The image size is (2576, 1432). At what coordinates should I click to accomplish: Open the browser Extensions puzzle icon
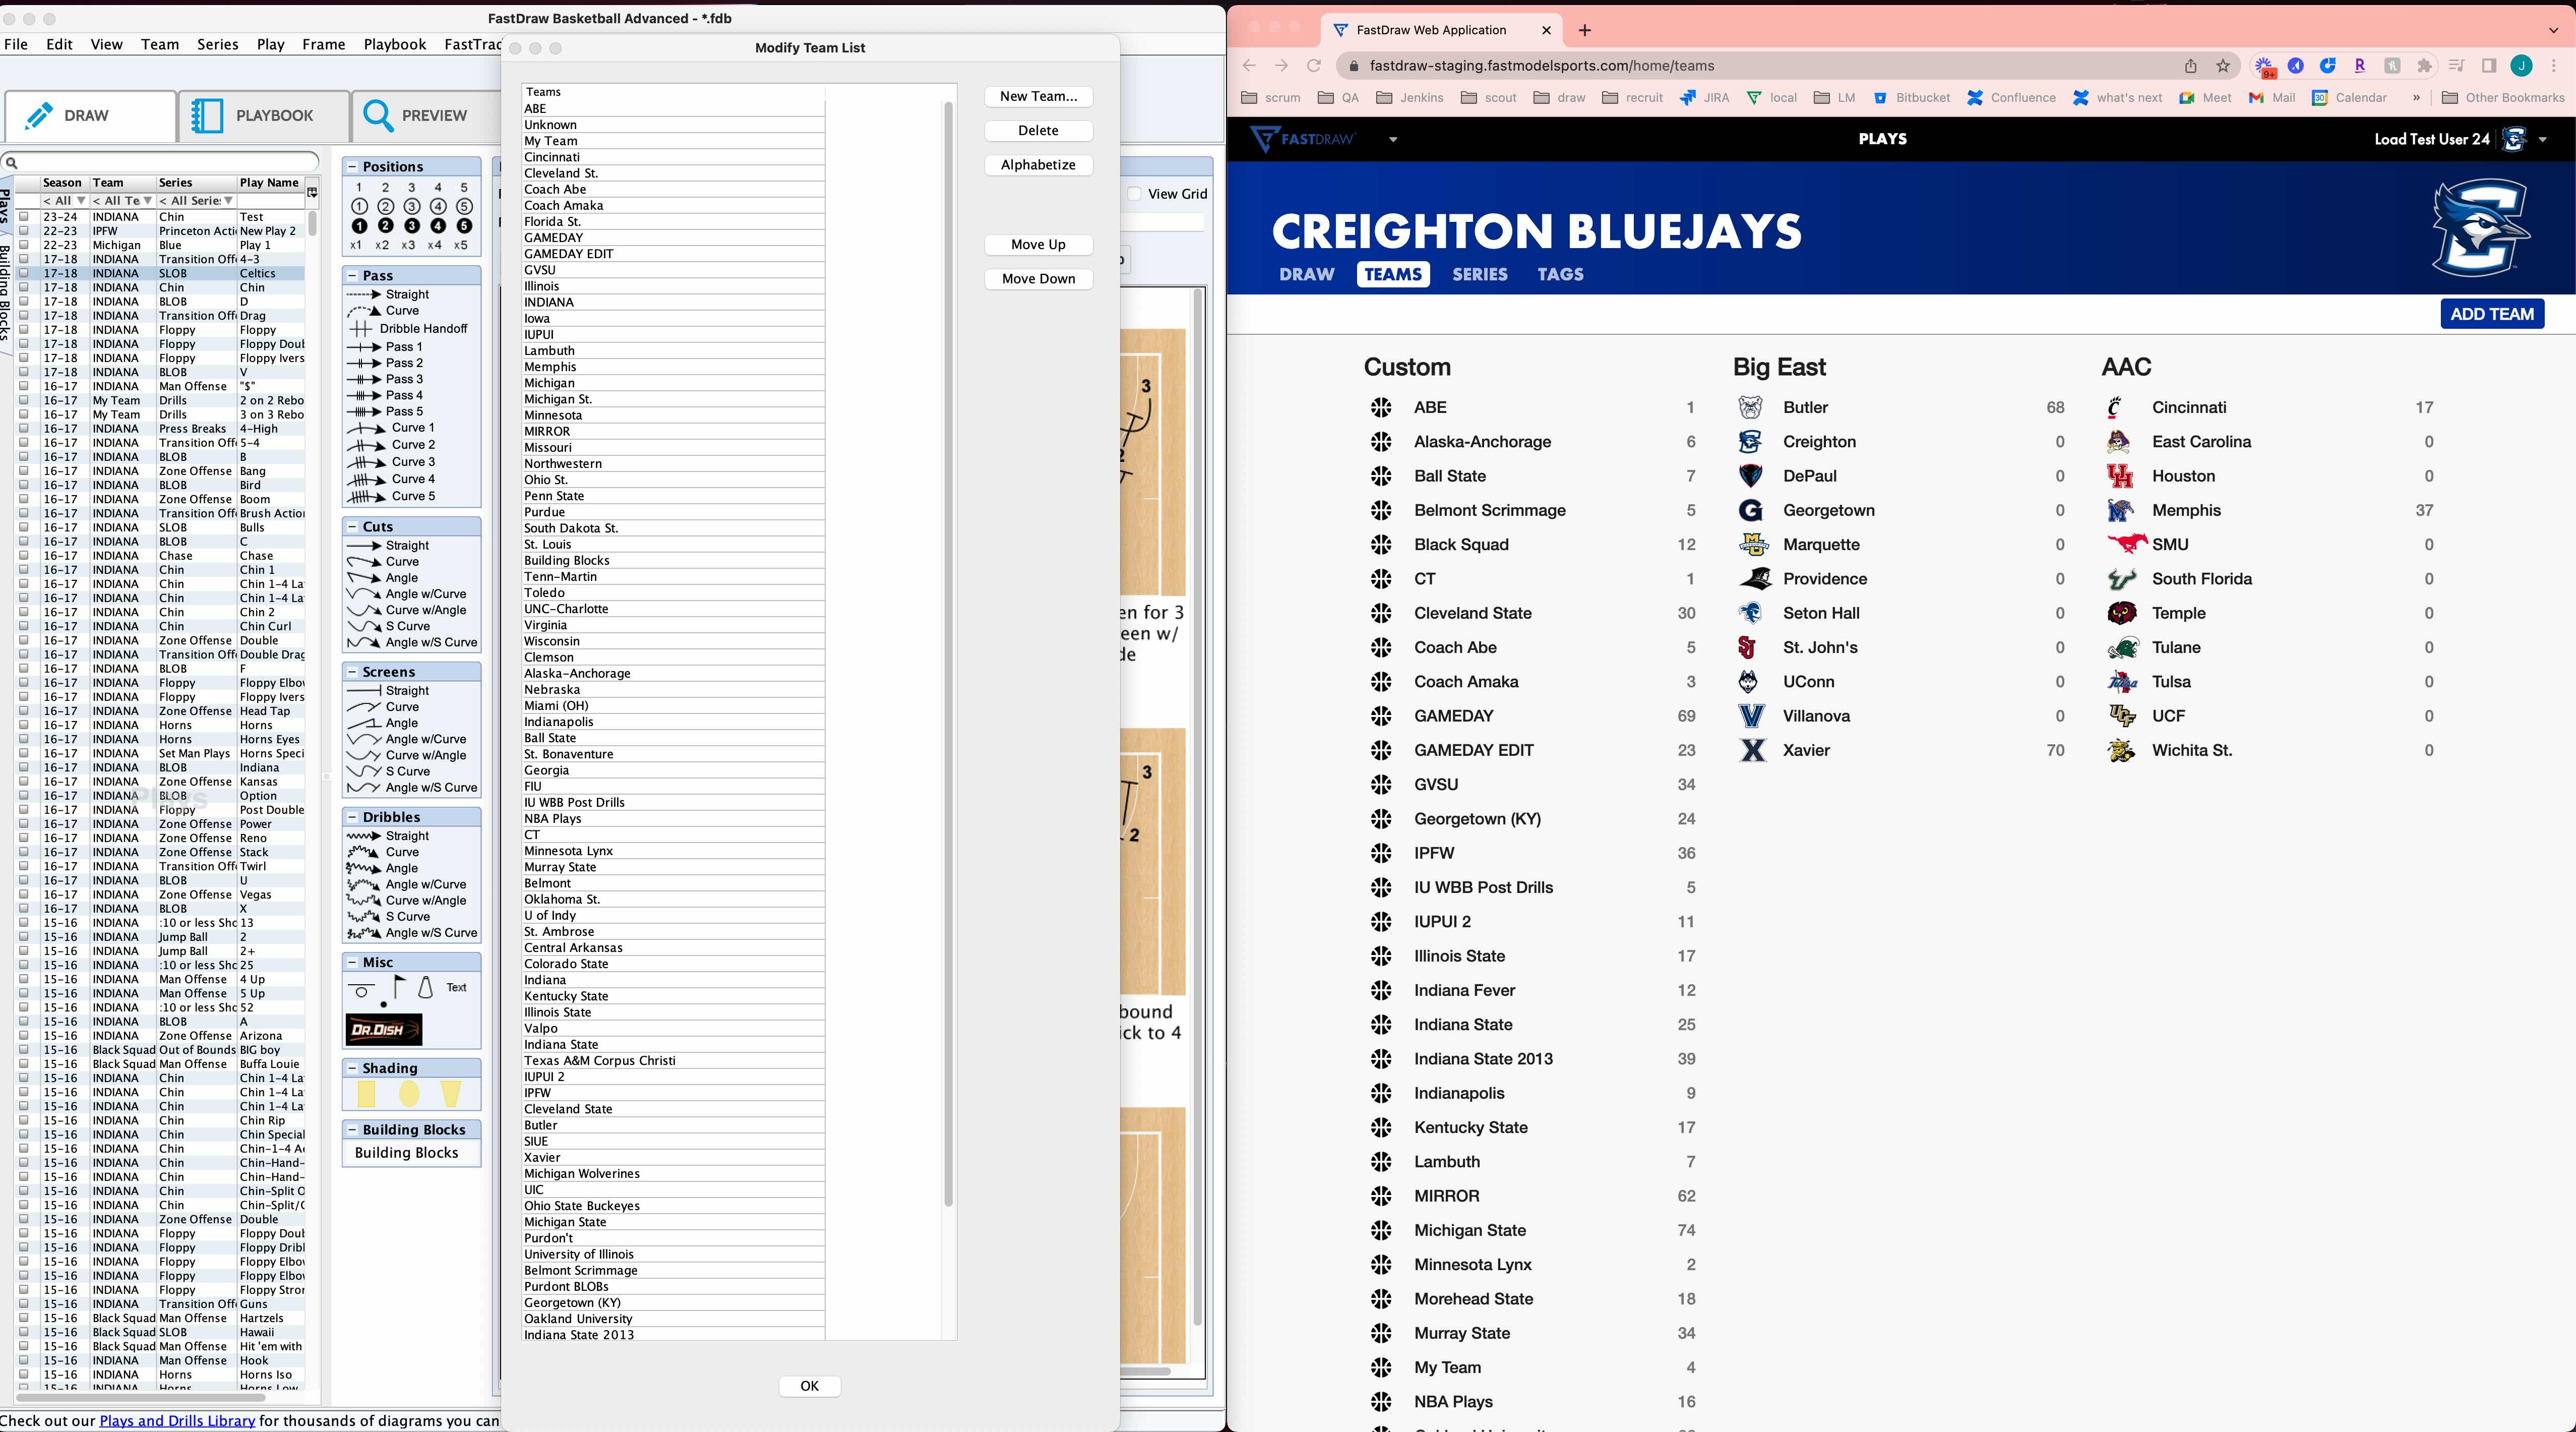coord(2424,66)
